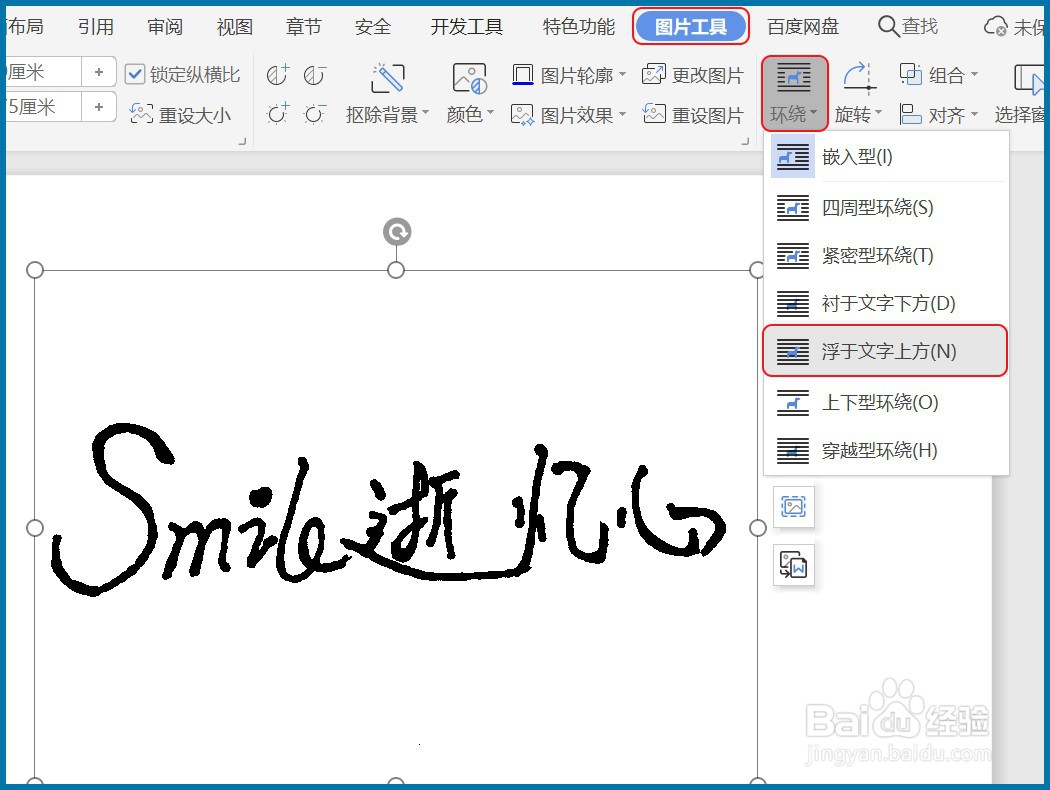Viewport: 1050px width, 790px height.
Task: Click the floating crop picture icon
Action: 794,506
